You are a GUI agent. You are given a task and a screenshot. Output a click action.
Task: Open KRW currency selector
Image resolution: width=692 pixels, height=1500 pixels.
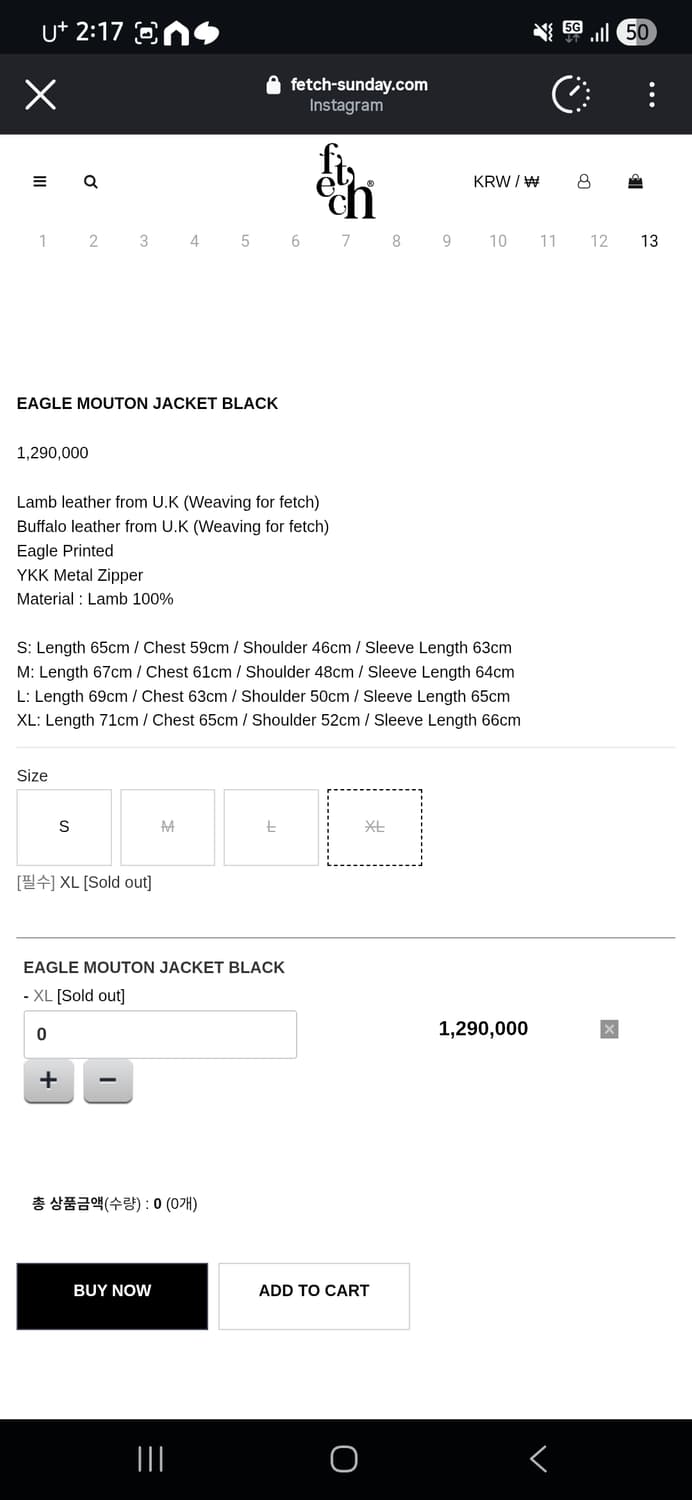click(x=506, y=182)
